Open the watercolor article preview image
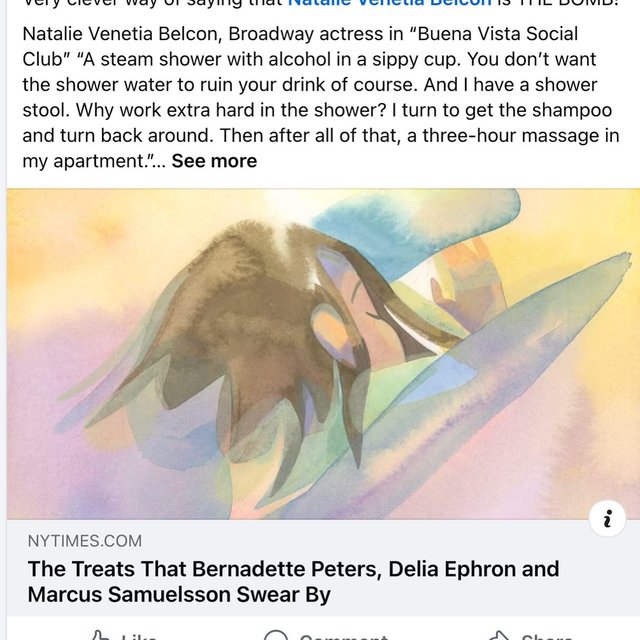The image size is (640, 640). click(x=323, y=353)
